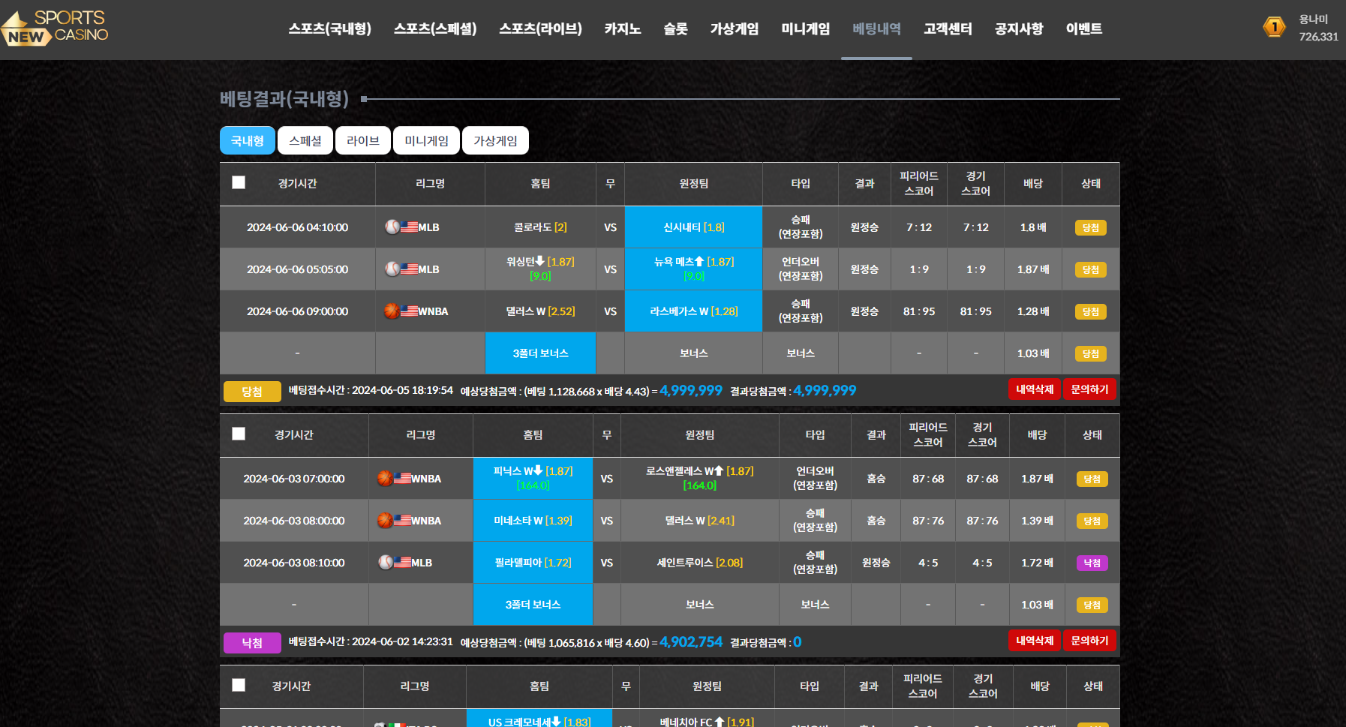The image size is (1346, 727).
Task: Open 이벤트 menu
Action: click(x=1084, y=29)
